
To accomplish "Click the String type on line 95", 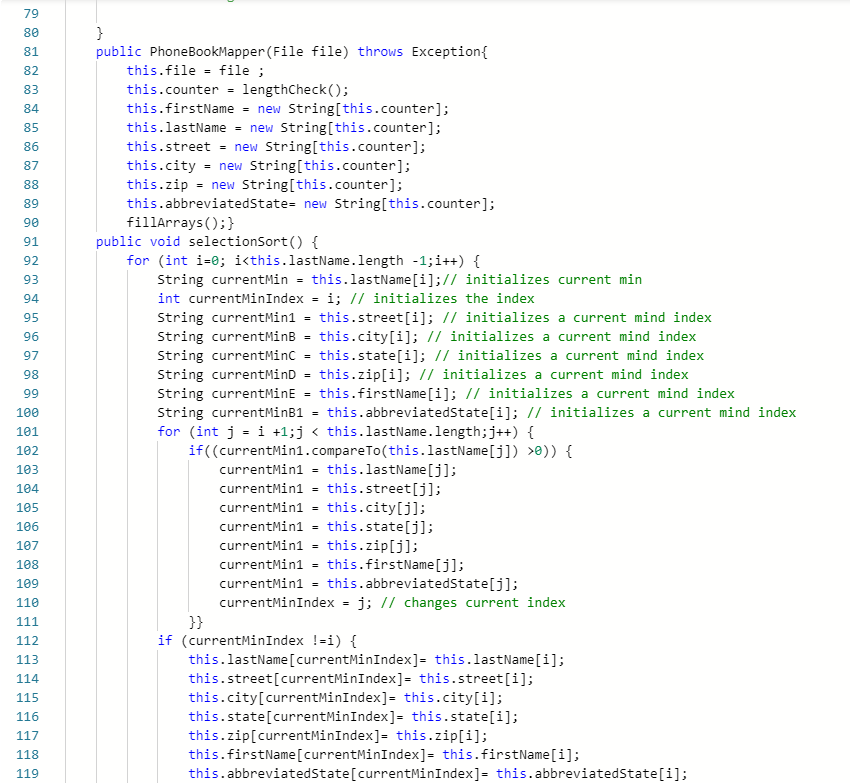I will click(x=179, y=317).
